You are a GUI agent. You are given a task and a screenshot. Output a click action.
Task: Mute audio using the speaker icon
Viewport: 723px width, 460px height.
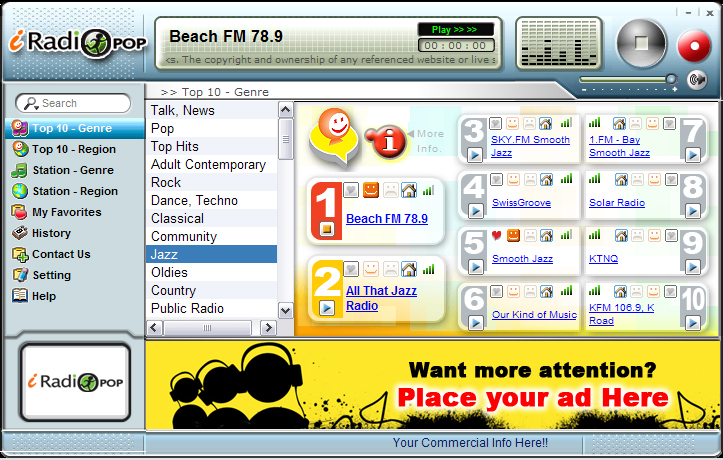(x=697, y=80)
